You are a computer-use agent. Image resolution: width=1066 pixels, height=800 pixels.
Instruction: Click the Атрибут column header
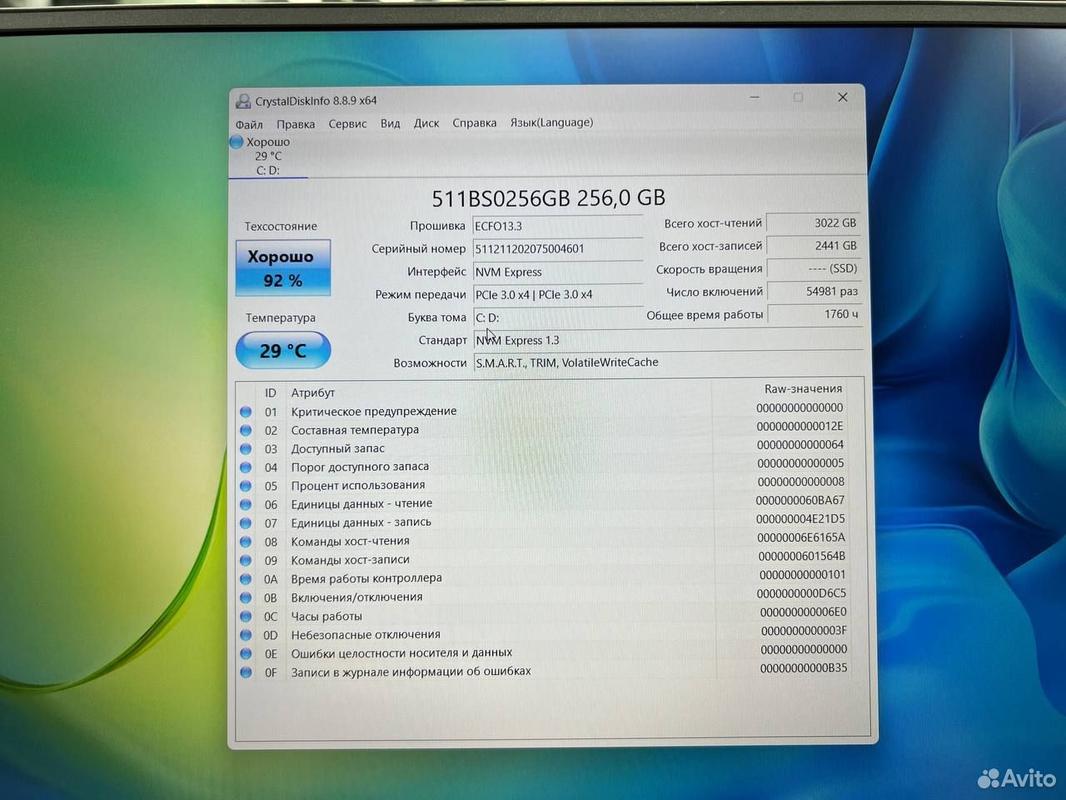[313, 392]
